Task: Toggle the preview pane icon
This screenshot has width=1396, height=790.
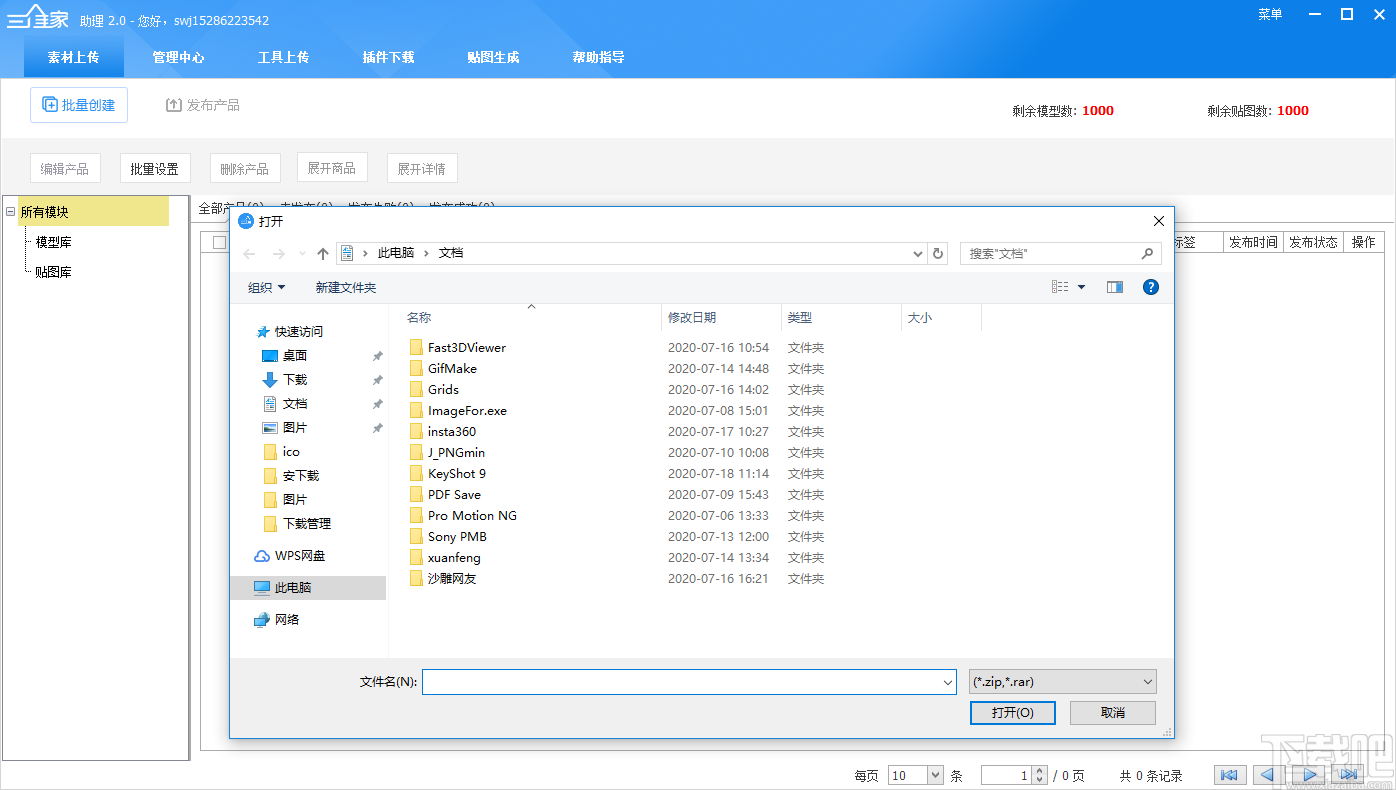Action: 1115,287
